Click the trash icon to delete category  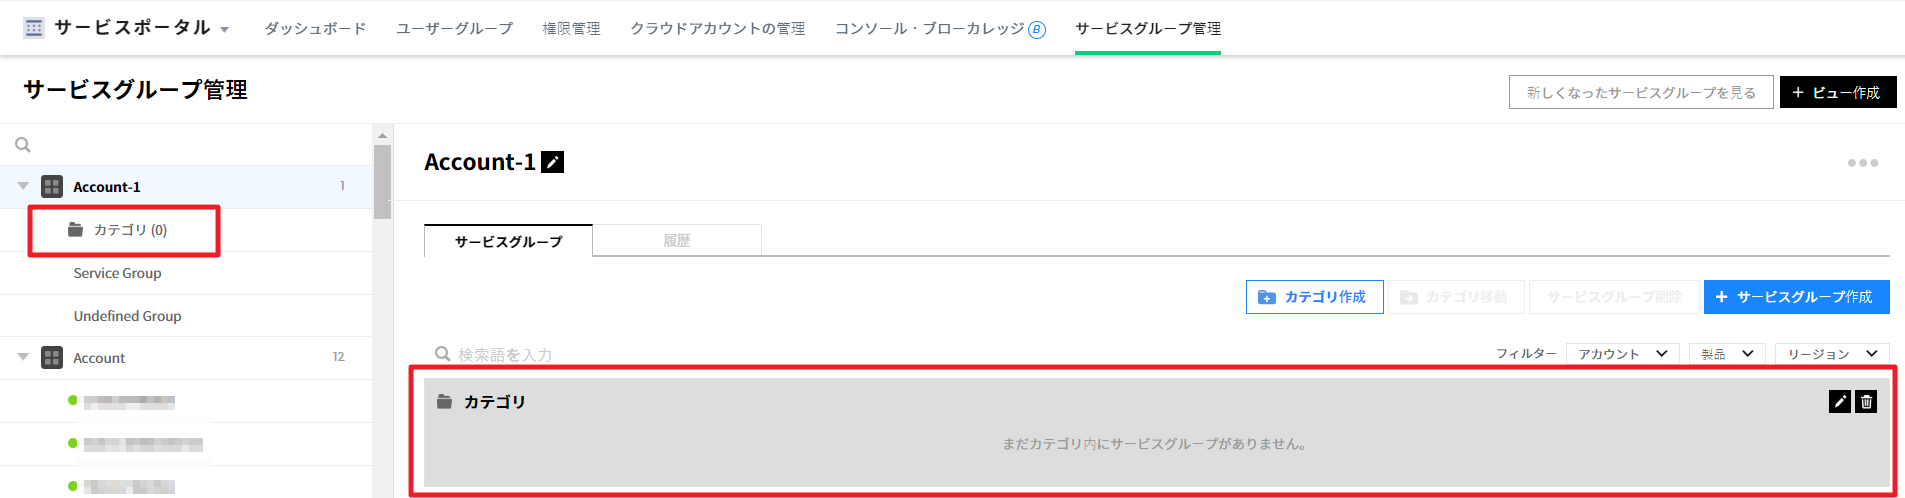point(1866,402)
